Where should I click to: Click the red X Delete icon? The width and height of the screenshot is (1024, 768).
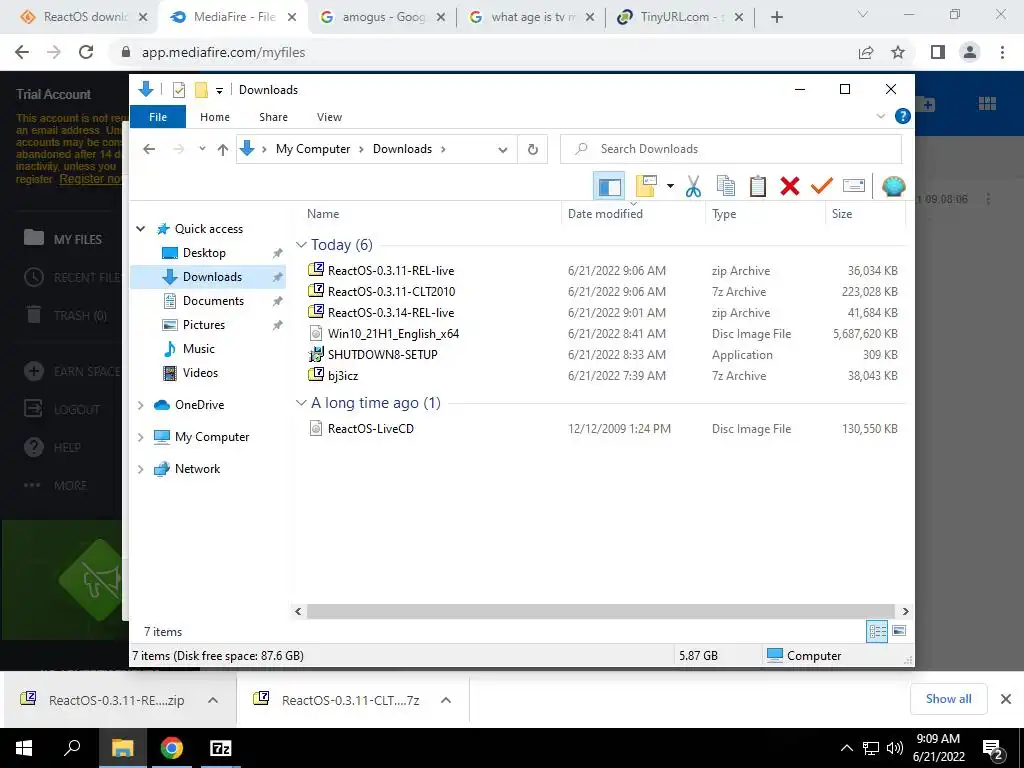790,186
